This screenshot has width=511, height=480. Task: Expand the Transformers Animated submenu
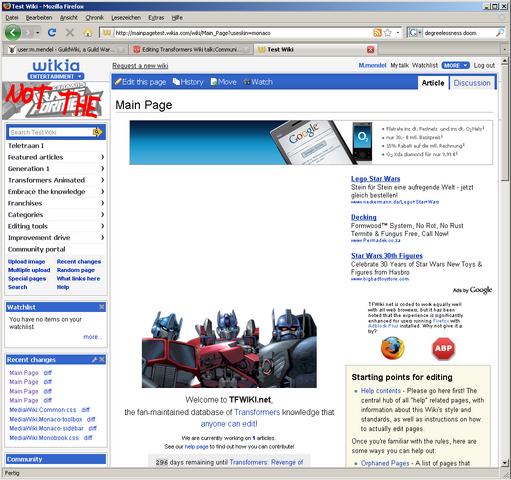102,180
